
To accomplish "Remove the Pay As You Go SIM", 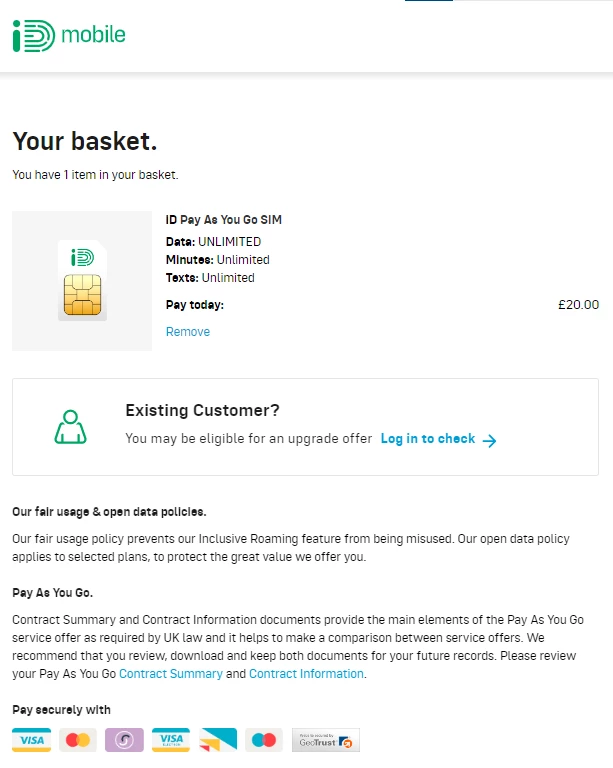I will [188, 332].
